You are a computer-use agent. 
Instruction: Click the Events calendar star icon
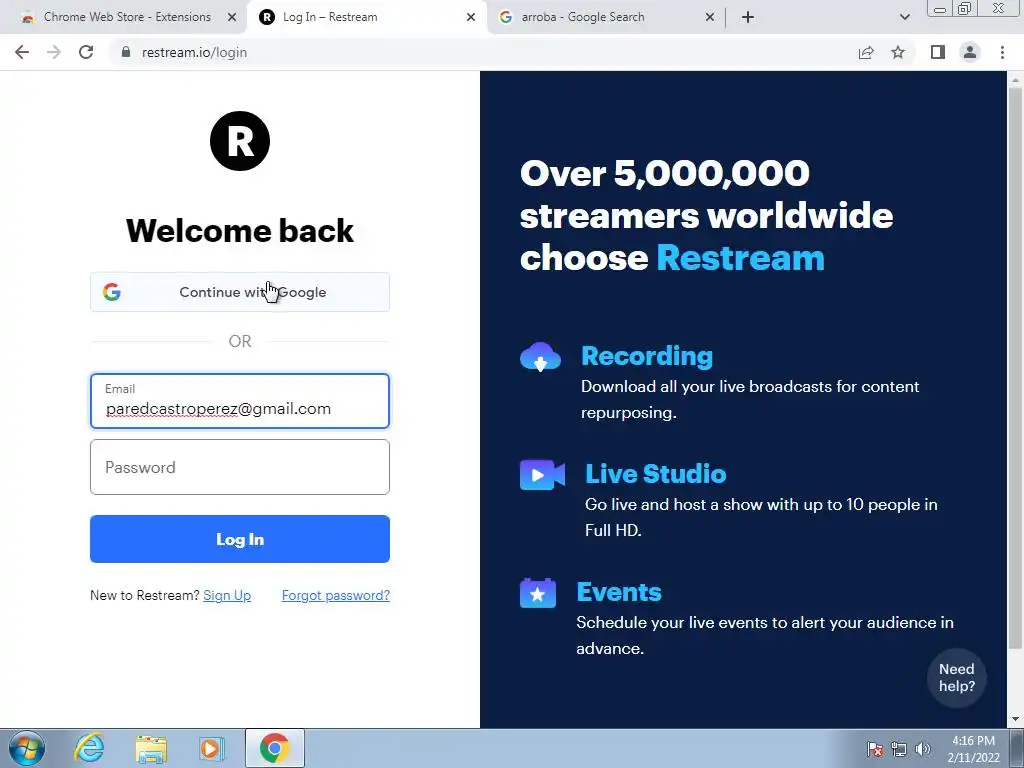pyautogui.click(x=537, y=593)
